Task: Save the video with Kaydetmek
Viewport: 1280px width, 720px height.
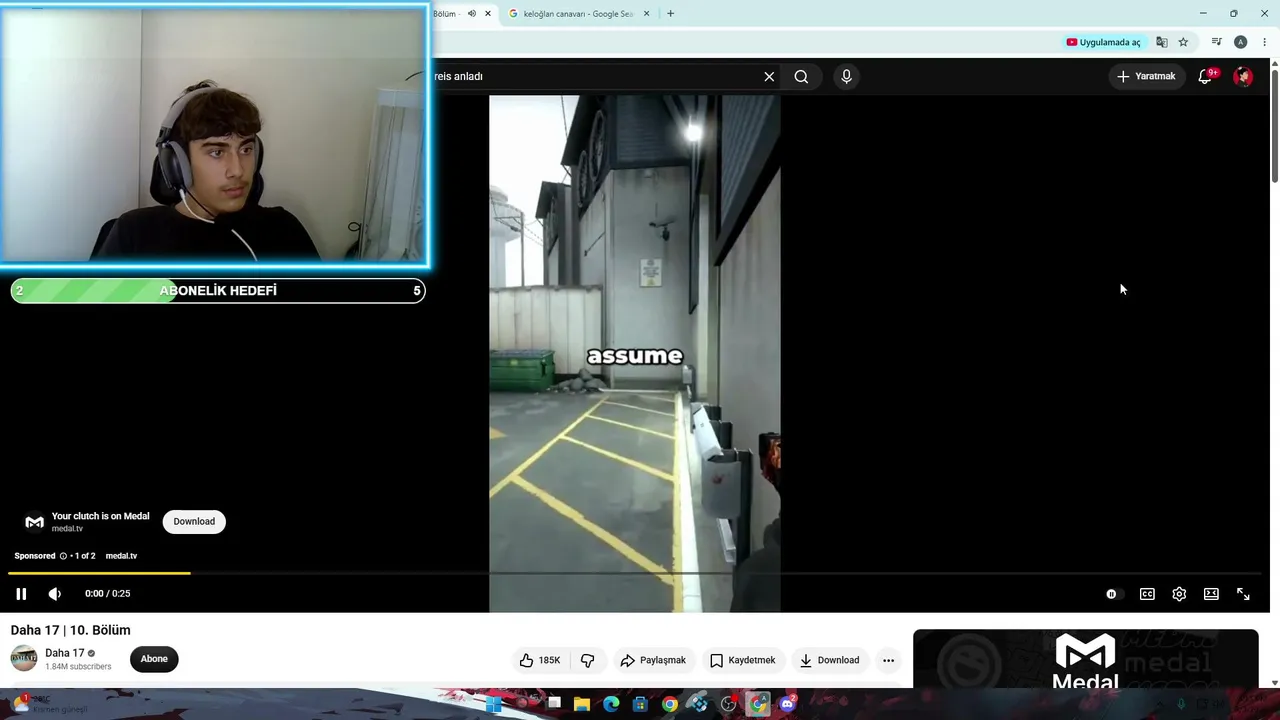Action: tap(743, 660)
